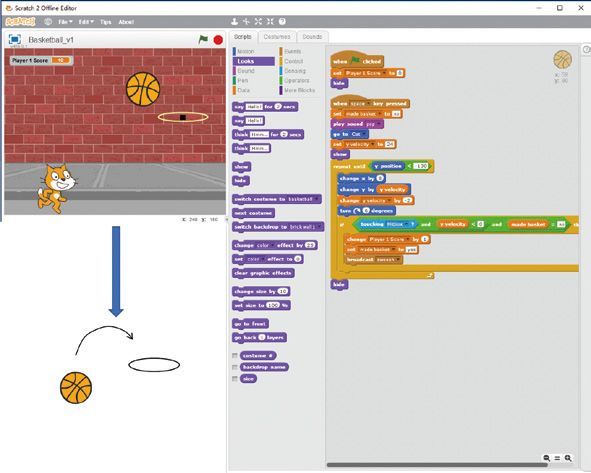This screenshot has height=473, width=591.
Task: Open the language globe menu
Action: (48, 22)
